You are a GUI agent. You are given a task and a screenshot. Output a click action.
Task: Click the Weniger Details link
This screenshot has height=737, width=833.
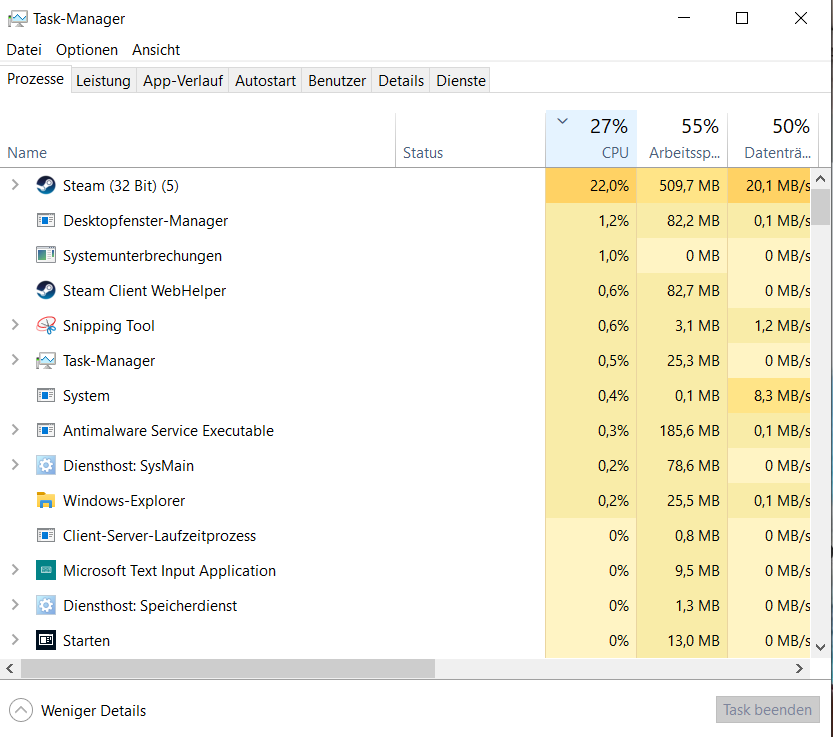click(x=94, y=711)
